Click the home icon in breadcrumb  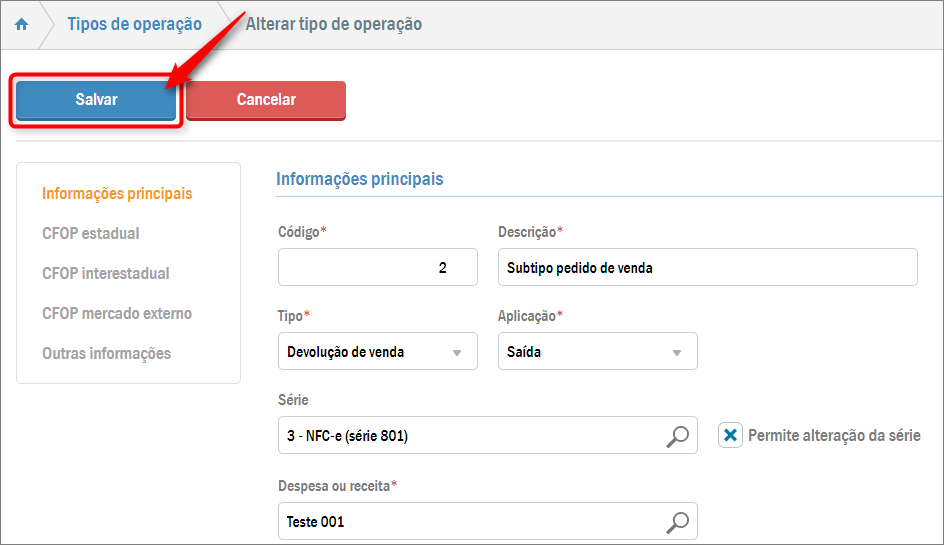point(21,24)
